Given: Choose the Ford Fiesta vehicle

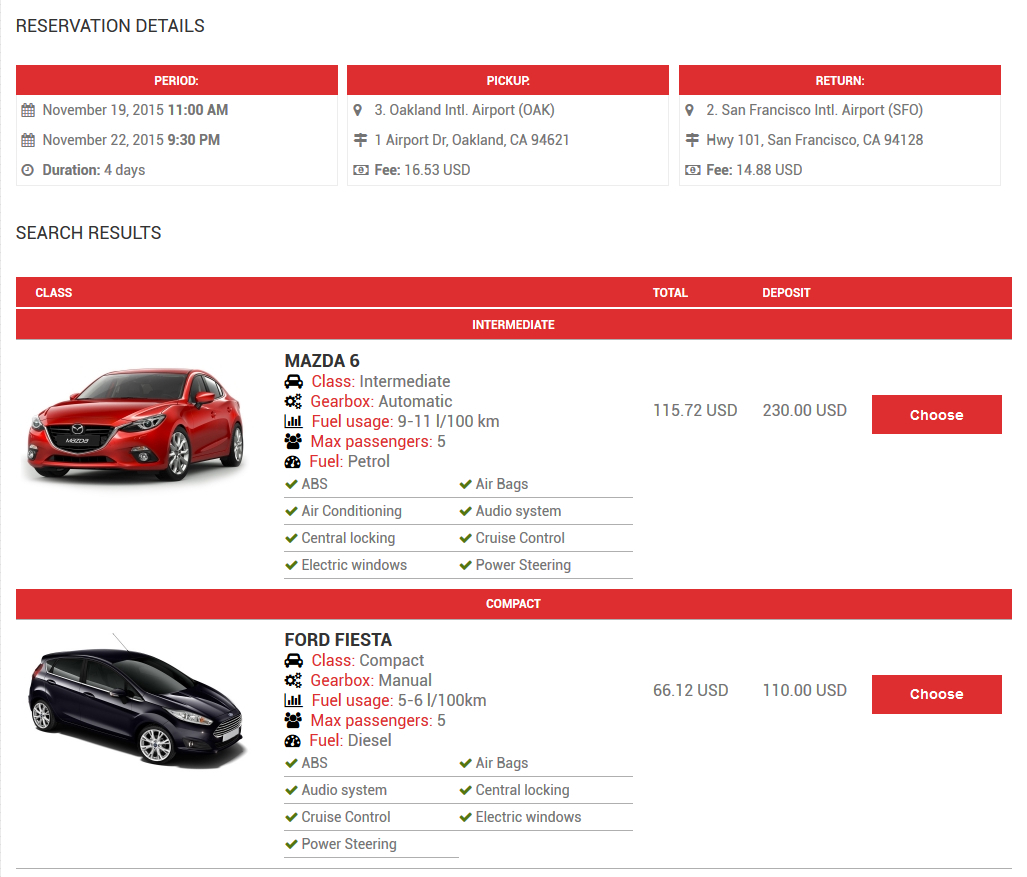Looking at the screenshot, I should pos(936,694).
